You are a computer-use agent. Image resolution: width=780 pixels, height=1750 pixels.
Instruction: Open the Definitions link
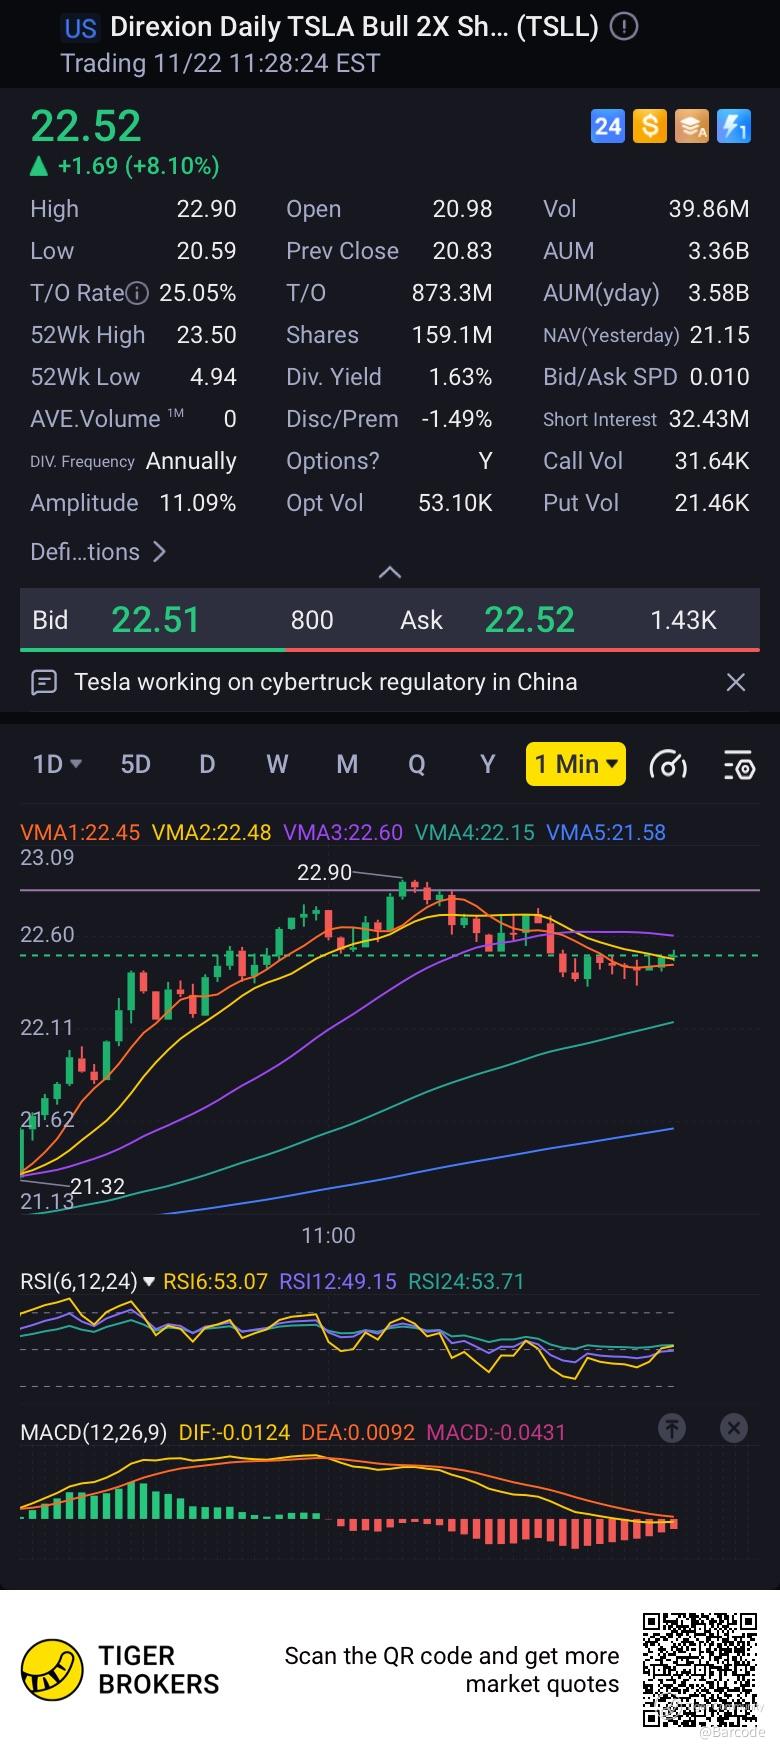[x=98, y=551]
